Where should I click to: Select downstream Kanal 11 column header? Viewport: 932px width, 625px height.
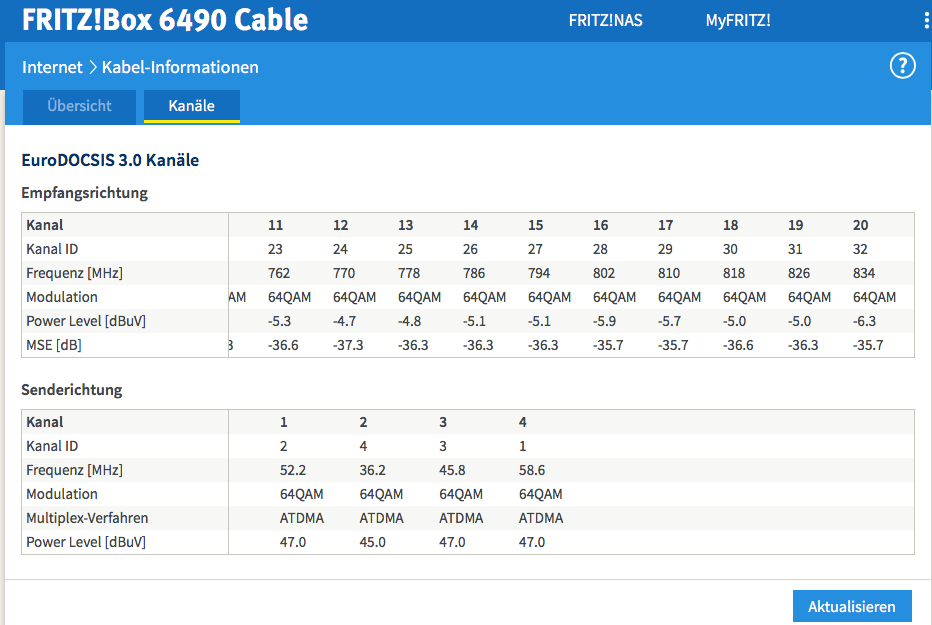coord(276,225)
